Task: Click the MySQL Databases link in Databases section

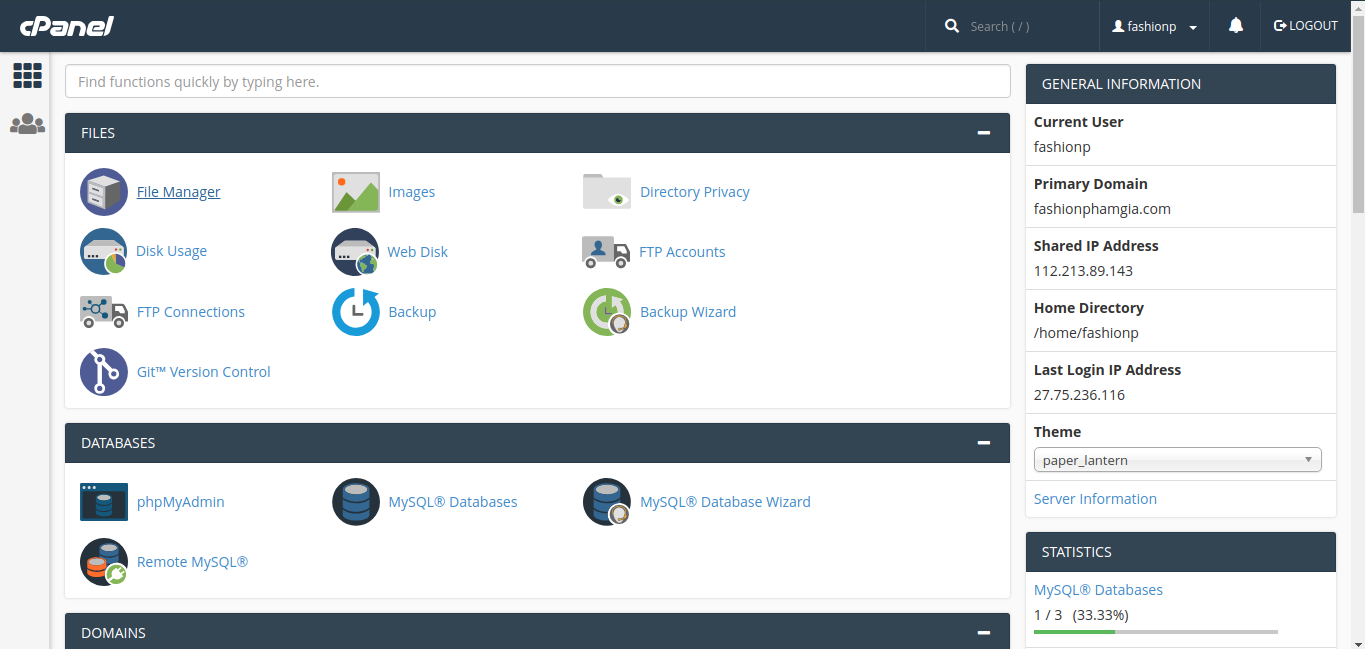Action: [453, 502]
